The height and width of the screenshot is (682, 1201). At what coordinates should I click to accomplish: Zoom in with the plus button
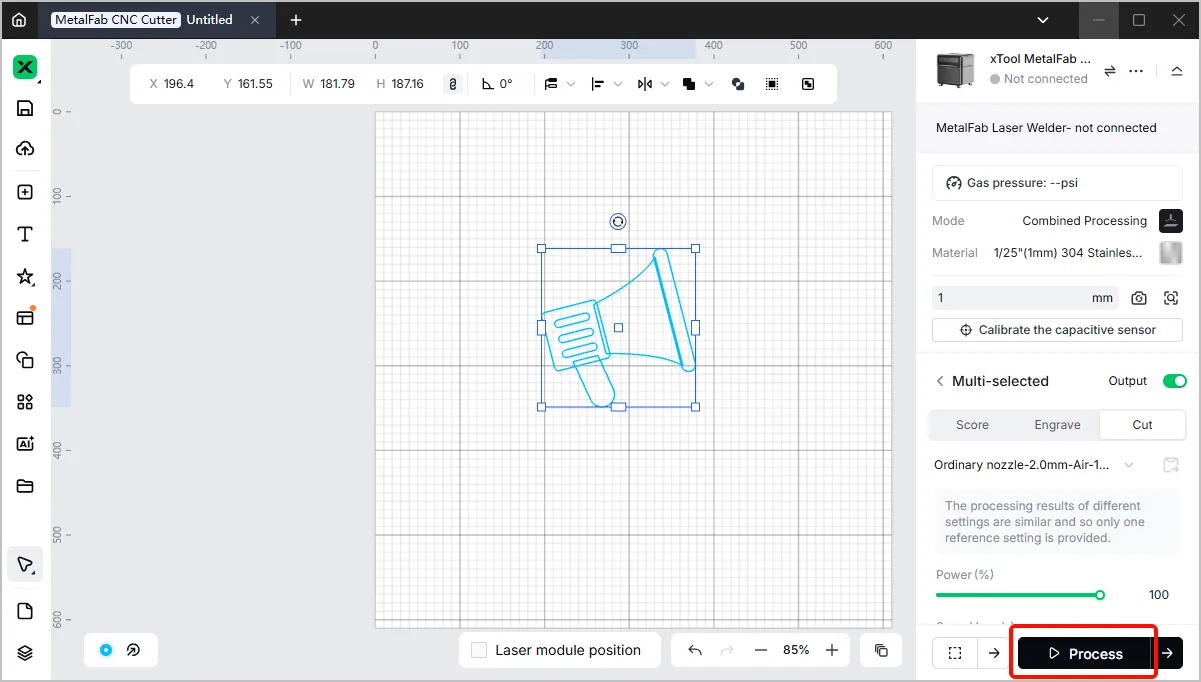[x=832, y=650]
